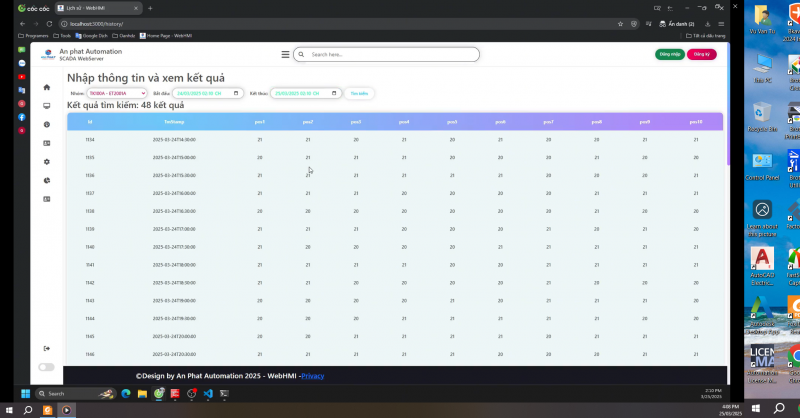Click the inner taskbar Search box
This screenshot has height=418, width=800.
pos(74,394)
